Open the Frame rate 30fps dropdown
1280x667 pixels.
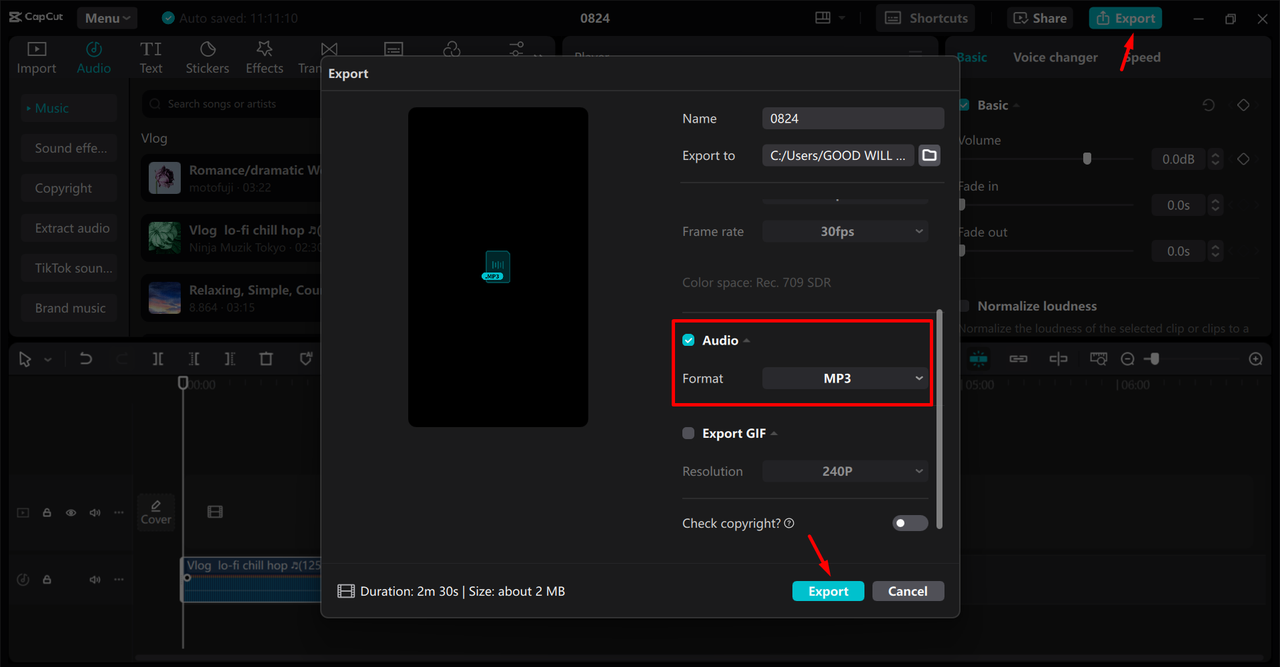[845, 231]
